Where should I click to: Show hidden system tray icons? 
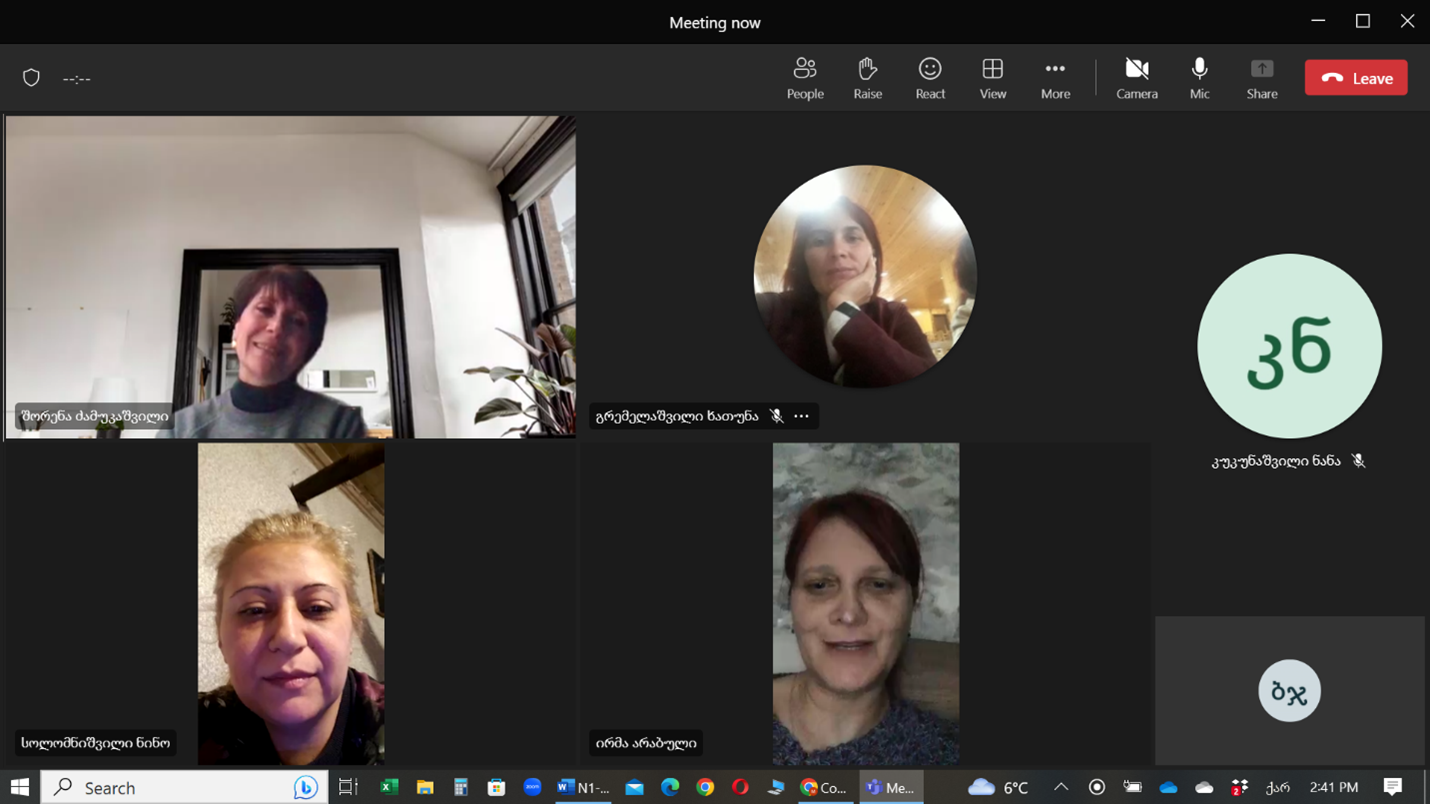(1061, 788)
